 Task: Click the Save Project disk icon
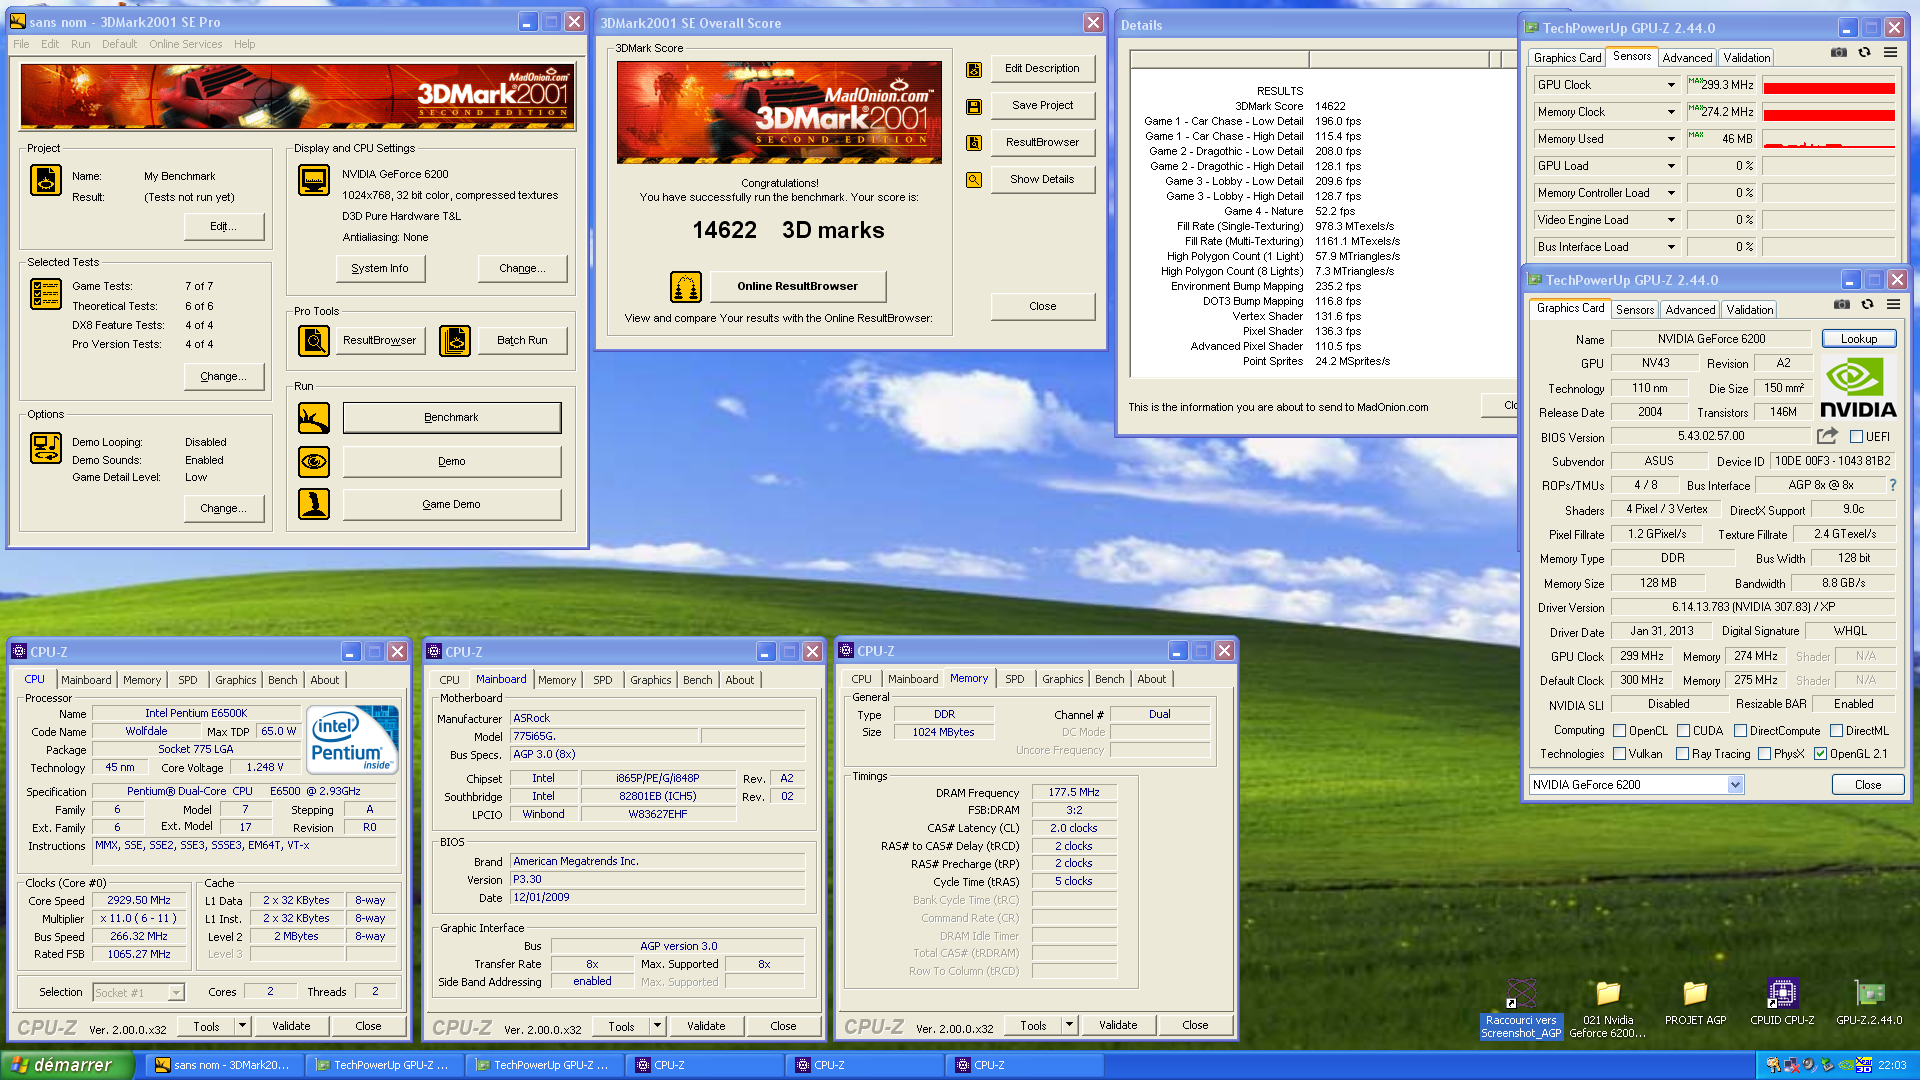974,106
